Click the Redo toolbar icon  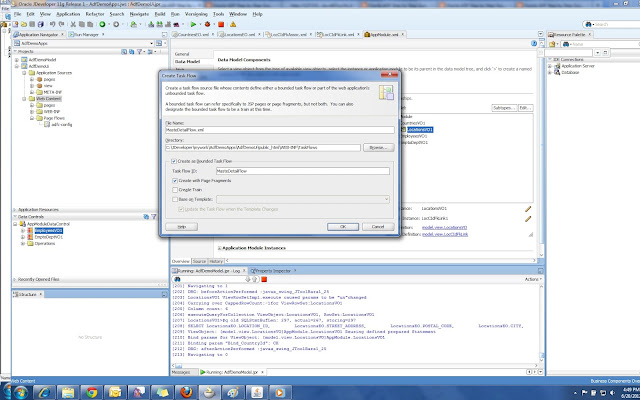tap(60, 24)
